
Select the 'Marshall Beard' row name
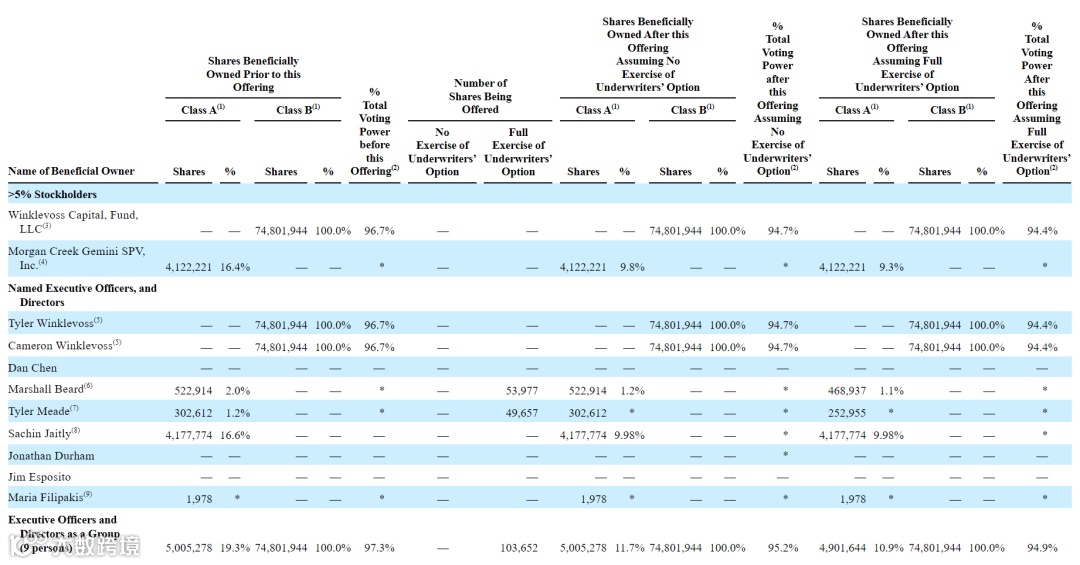pyautogui.click(x=50, y=389)
